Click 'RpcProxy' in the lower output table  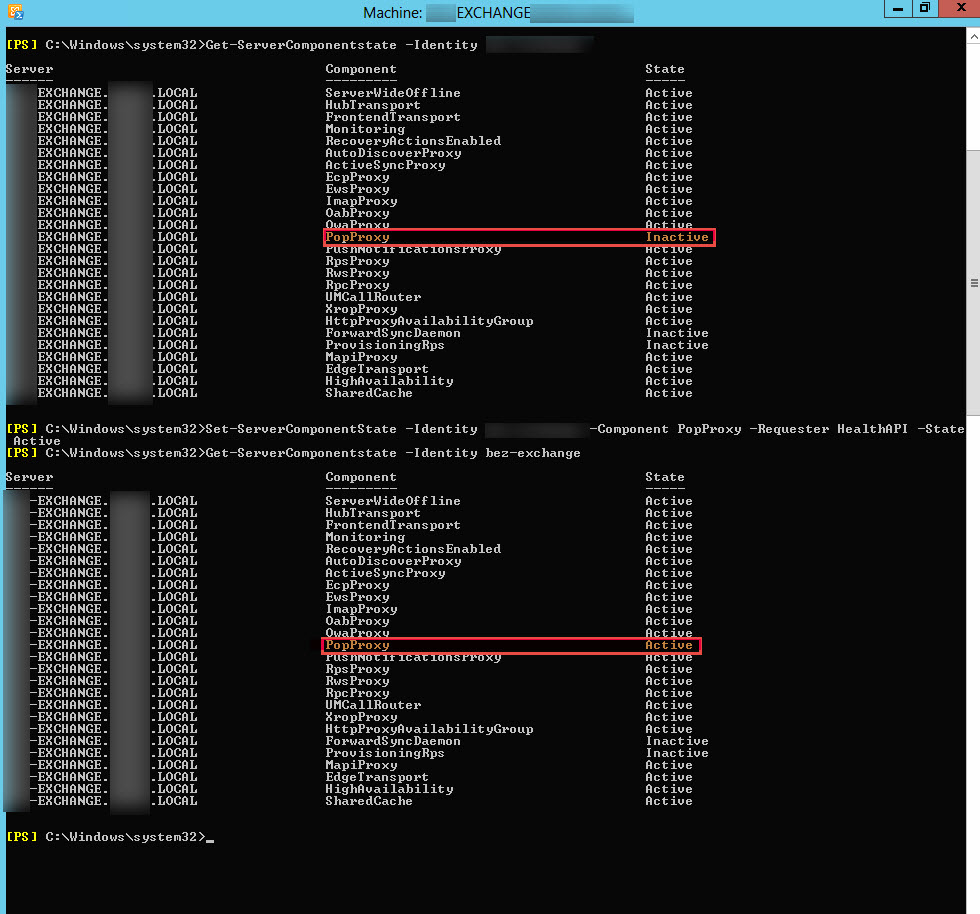[357, 693]
